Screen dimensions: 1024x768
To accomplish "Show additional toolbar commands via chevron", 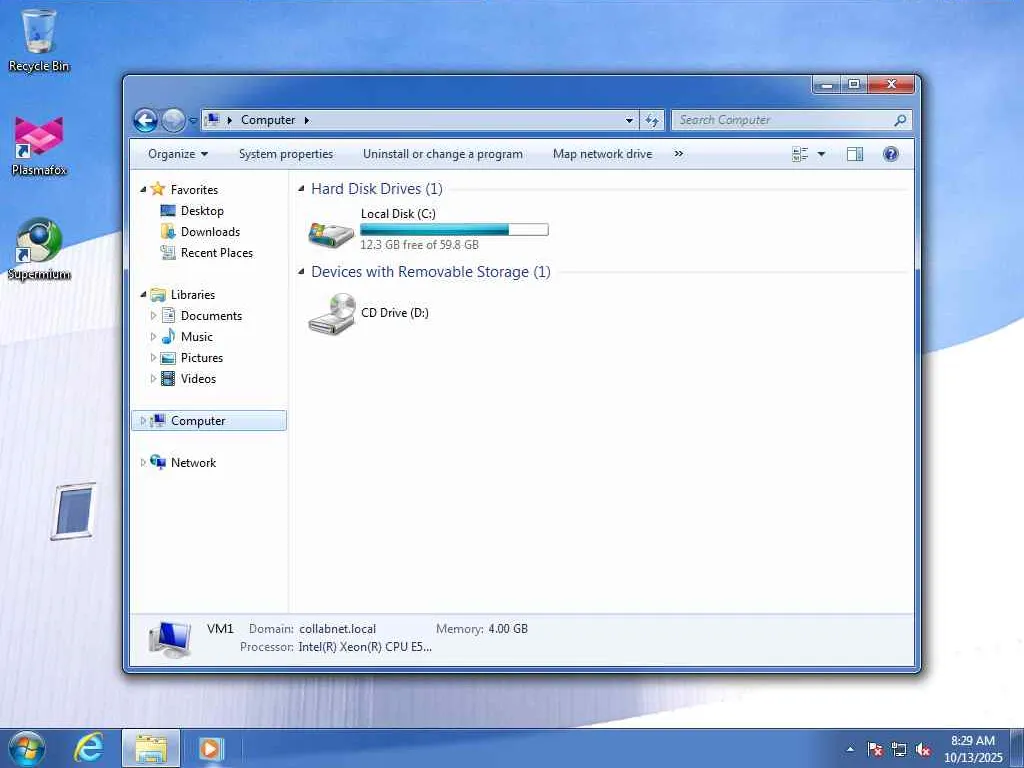I will coord(679,154).
